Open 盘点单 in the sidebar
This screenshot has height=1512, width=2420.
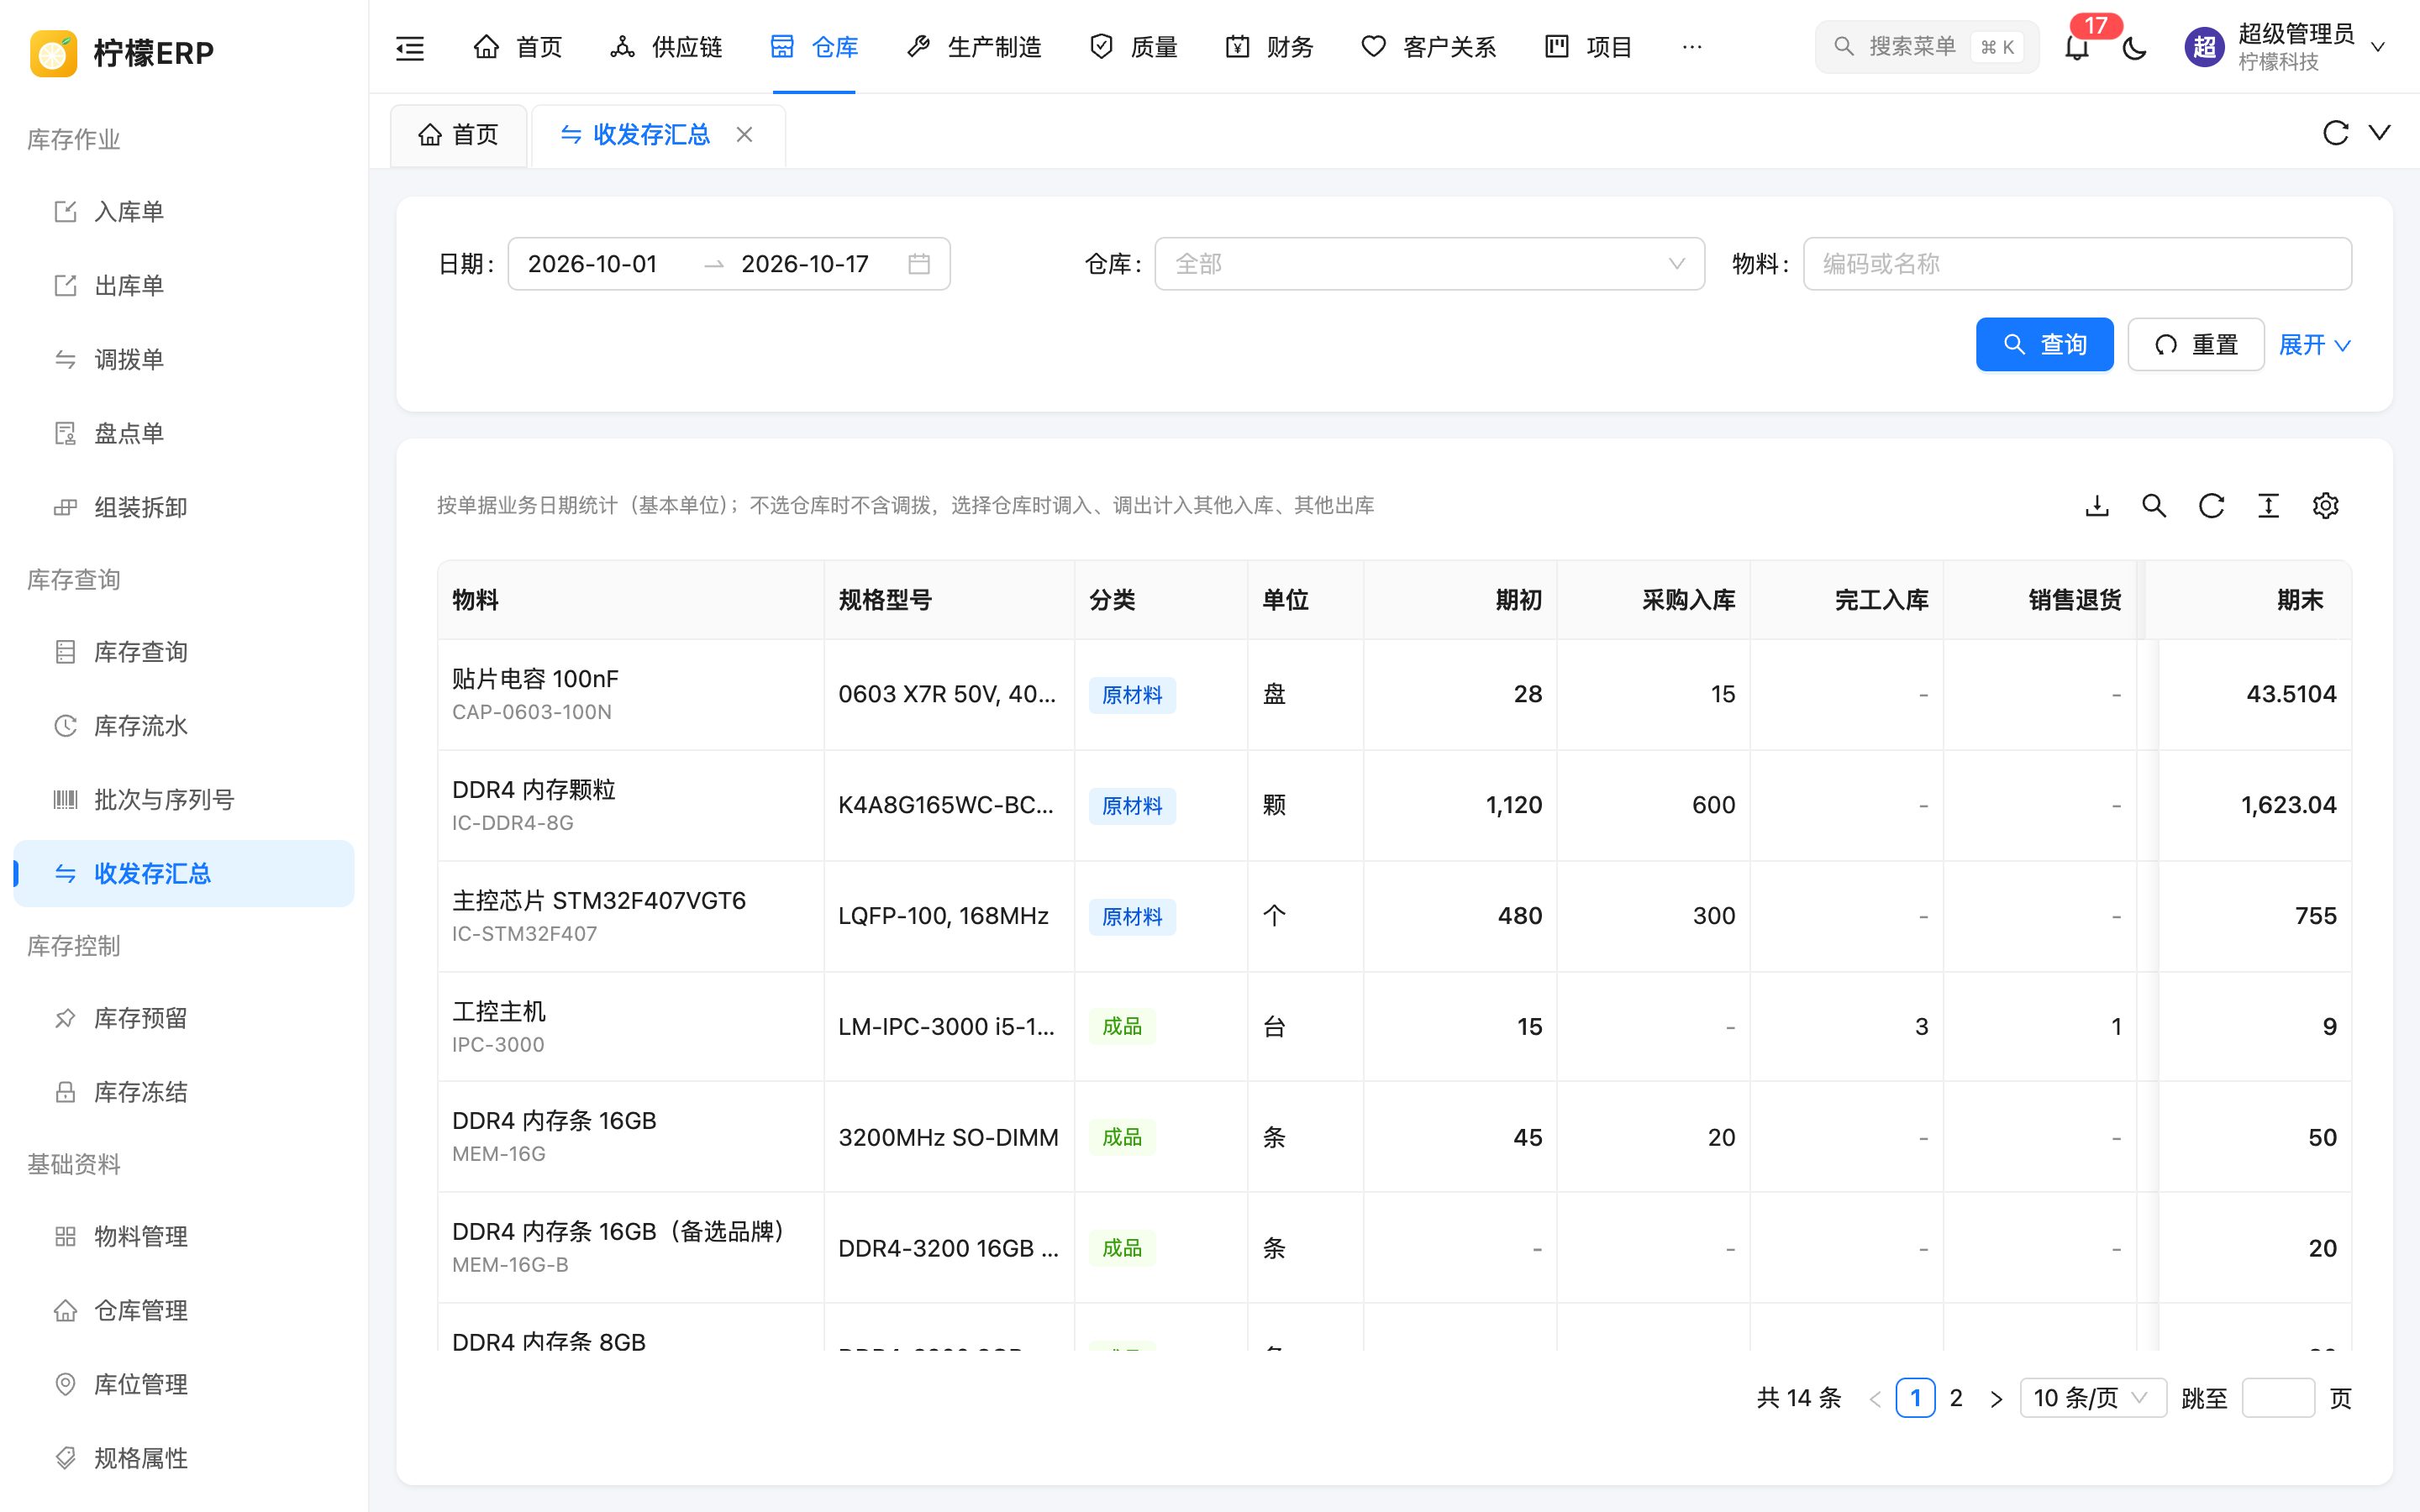tap(184, 434)
